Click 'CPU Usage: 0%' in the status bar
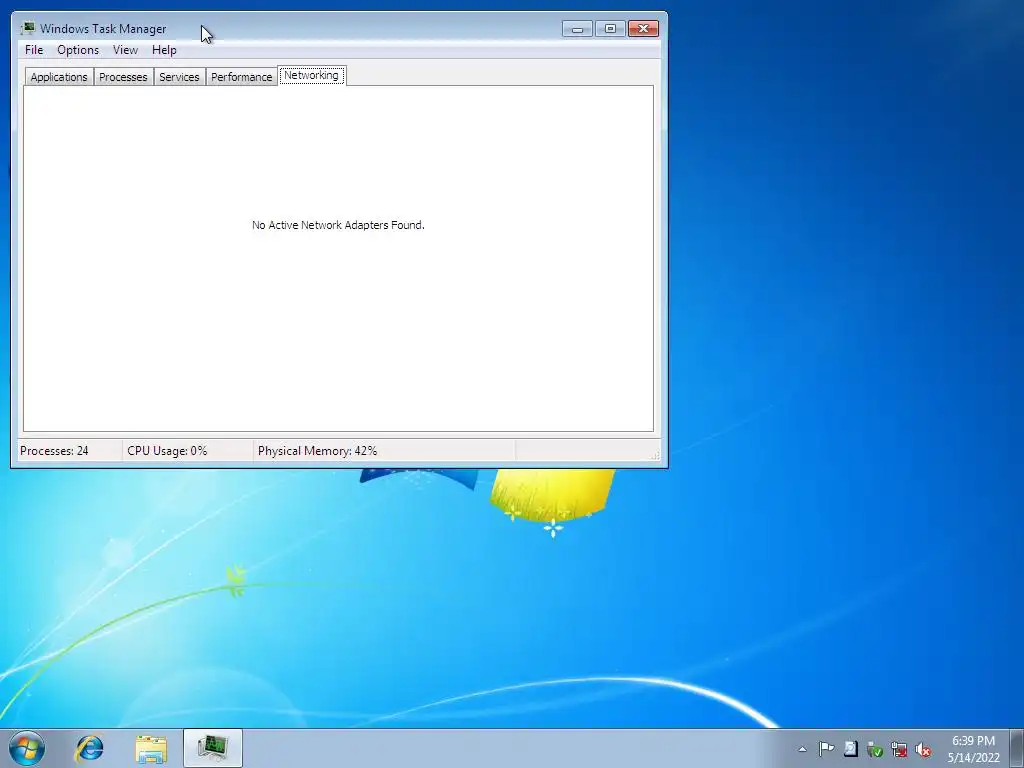The width and height of the screenshot is (1024, 768). pos(167,451)
